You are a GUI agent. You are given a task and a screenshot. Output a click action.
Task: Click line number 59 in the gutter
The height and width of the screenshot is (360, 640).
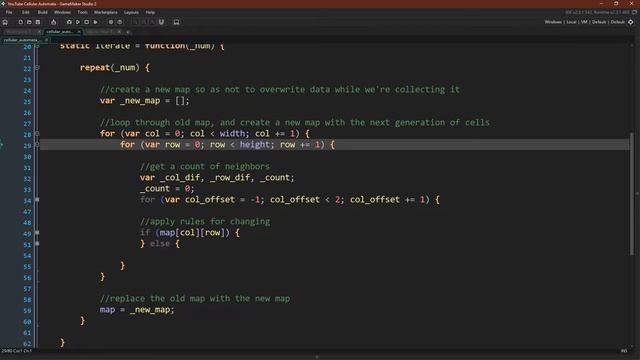click(x=27, y=311)
